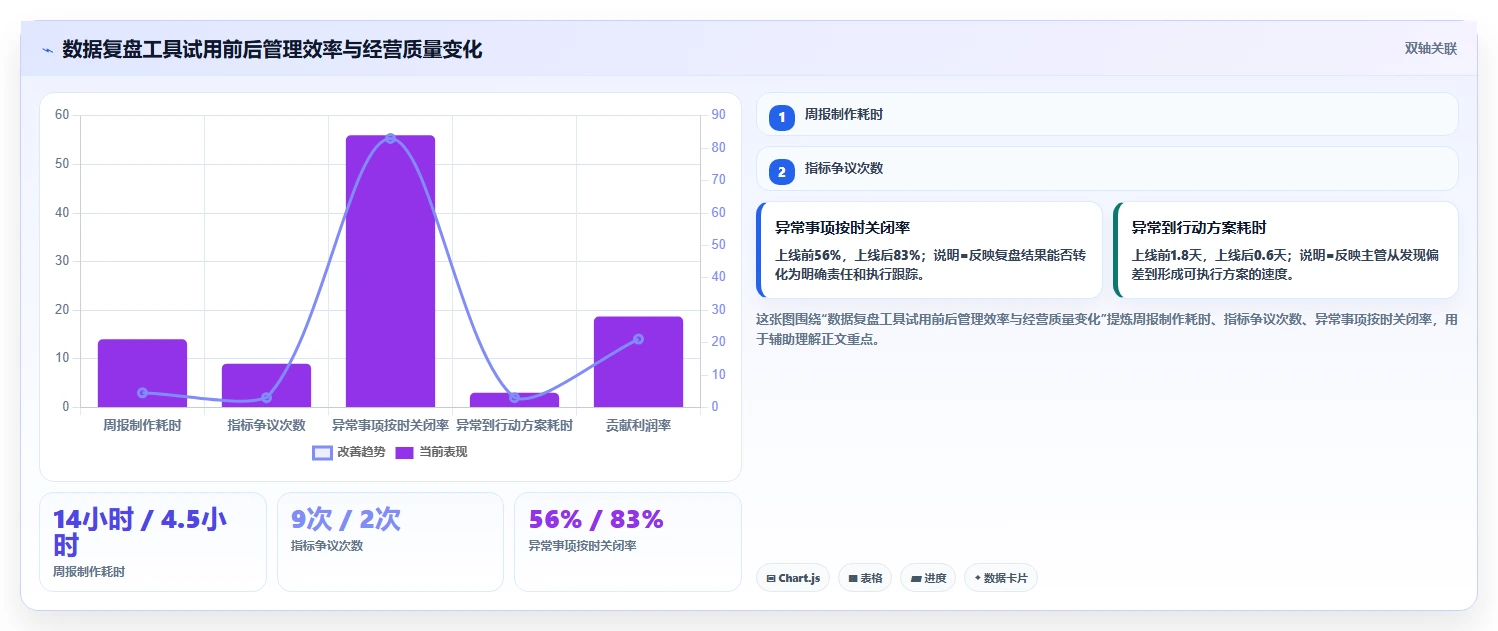Open the 异常事项按时关闭率 info card
This screenshot has width=1498, height=631.
coord(929,250)
